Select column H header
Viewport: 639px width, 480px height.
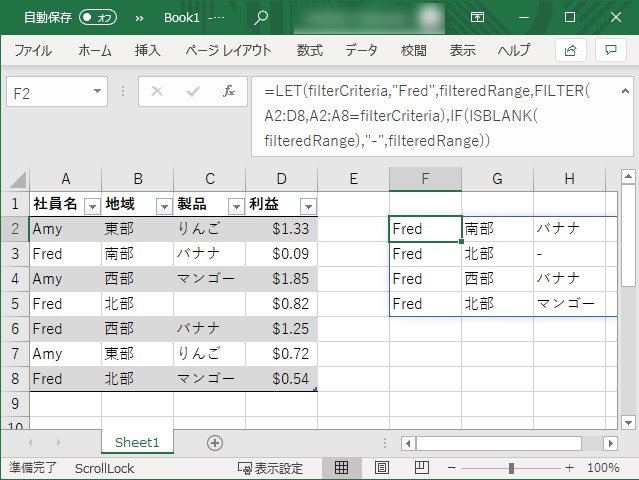[x=569, y=179]
